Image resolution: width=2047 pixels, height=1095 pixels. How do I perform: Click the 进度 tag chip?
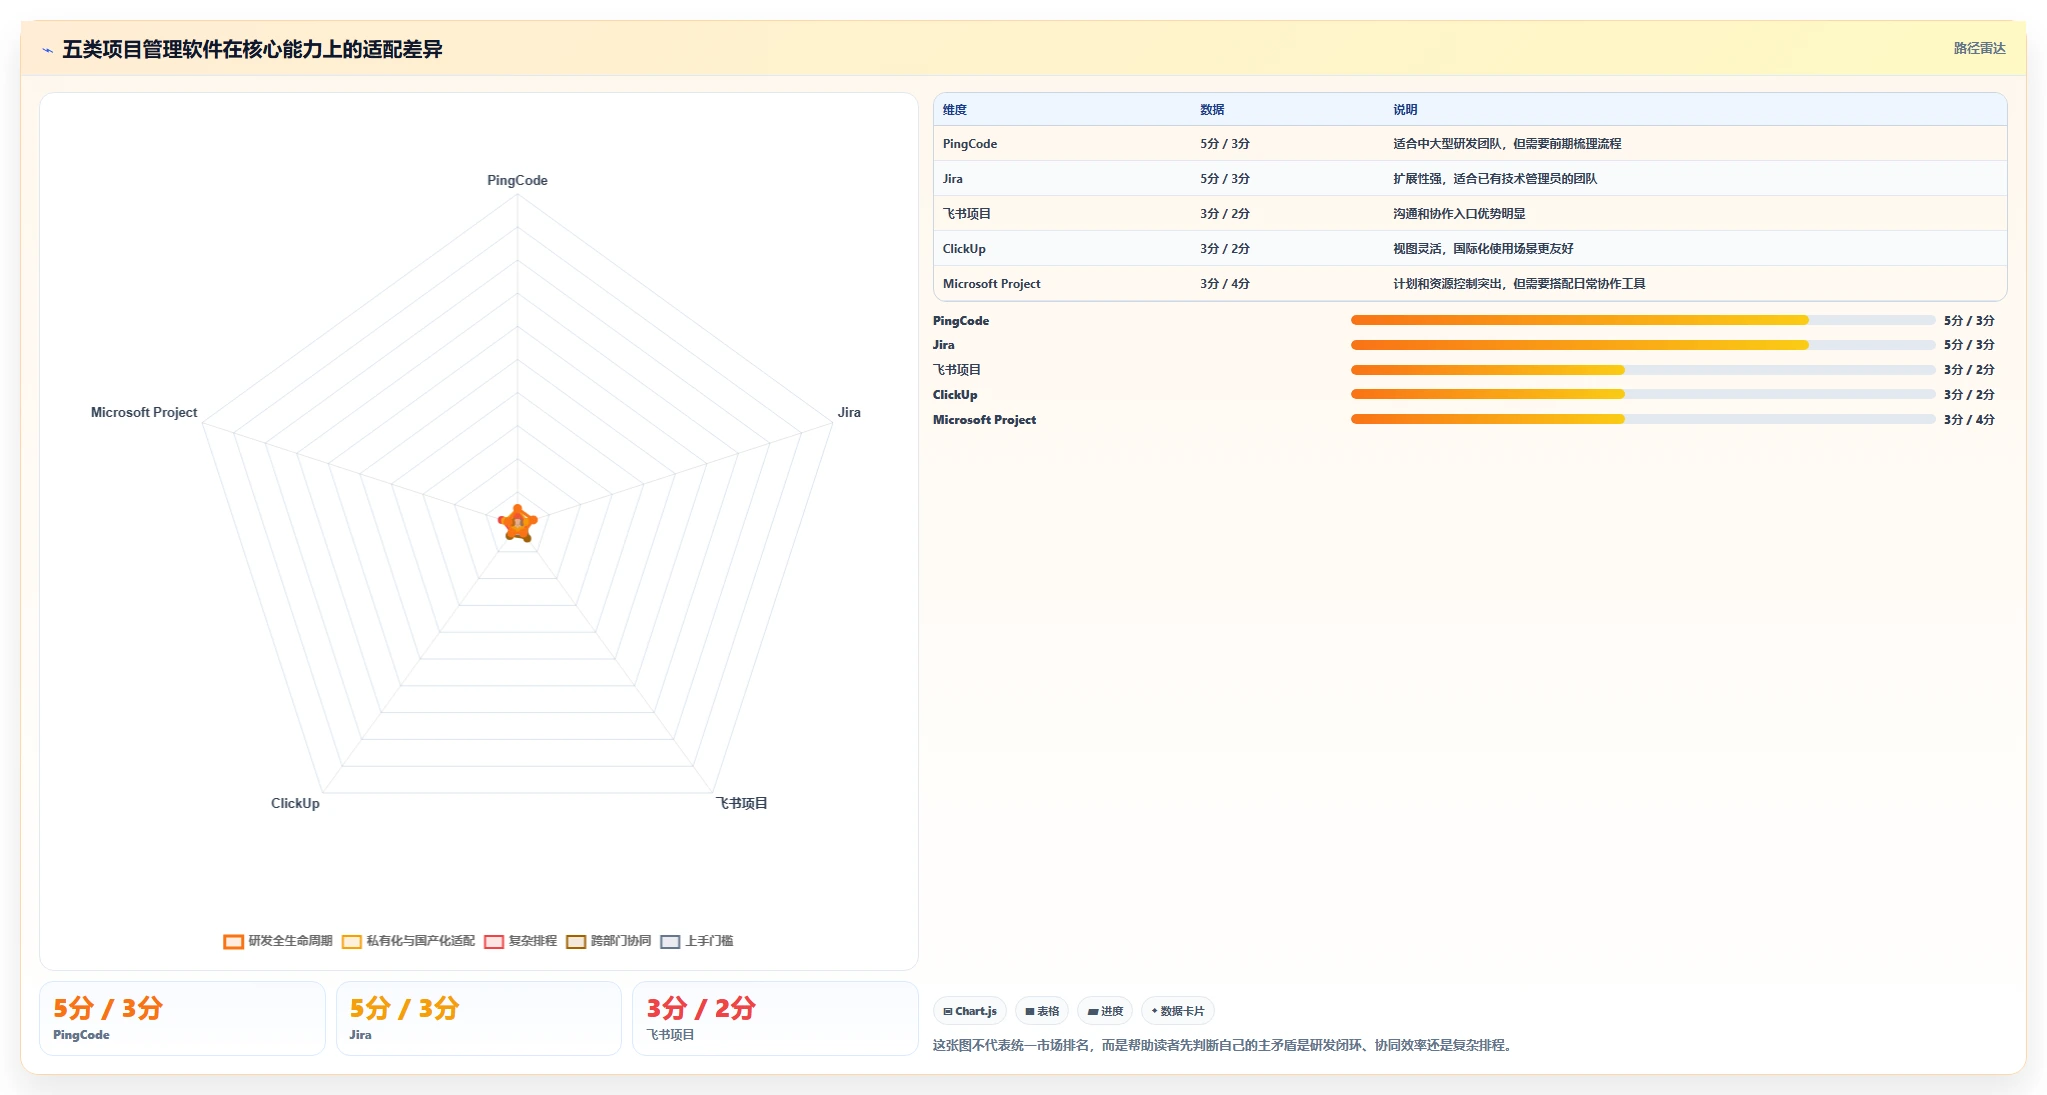[x=1105, y=1011]
